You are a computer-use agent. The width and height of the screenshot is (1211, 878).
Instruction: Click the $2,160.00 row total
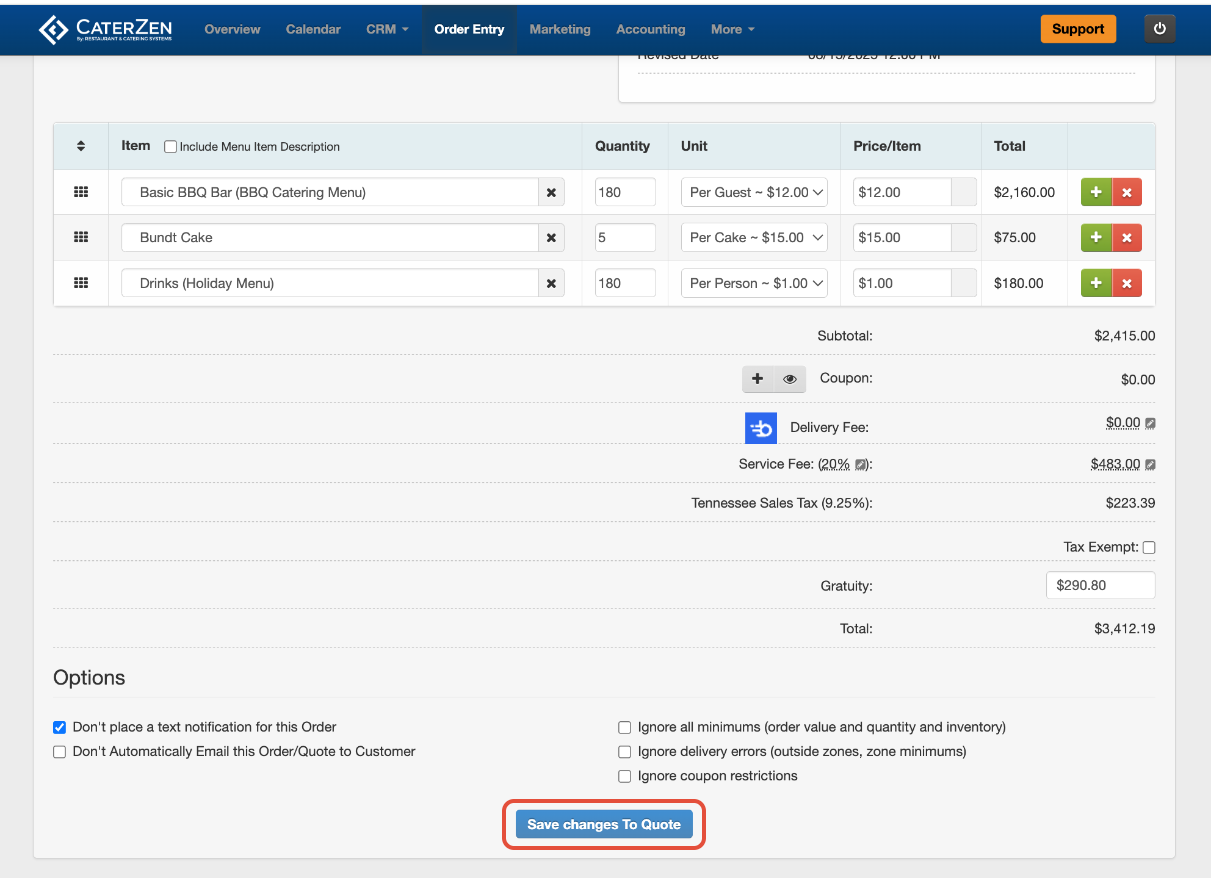point(1024,192)
